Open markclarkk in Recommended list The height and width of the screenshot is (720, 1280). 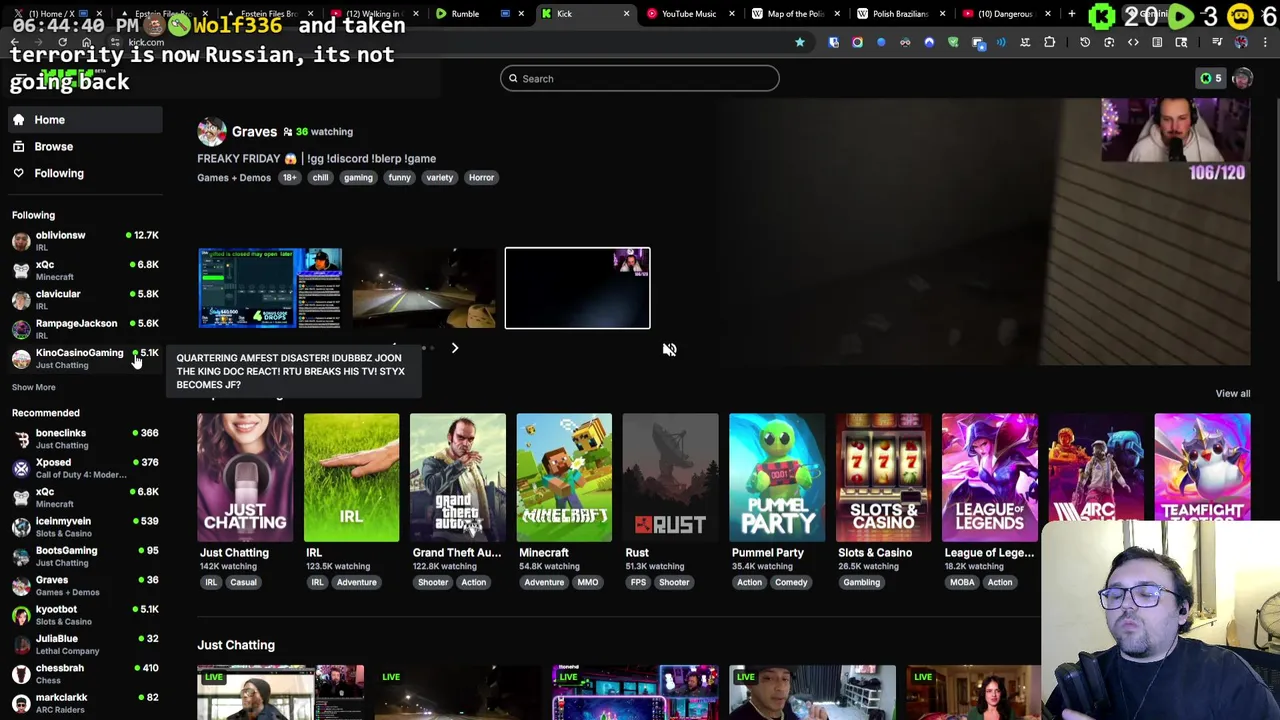coord(85,703)
